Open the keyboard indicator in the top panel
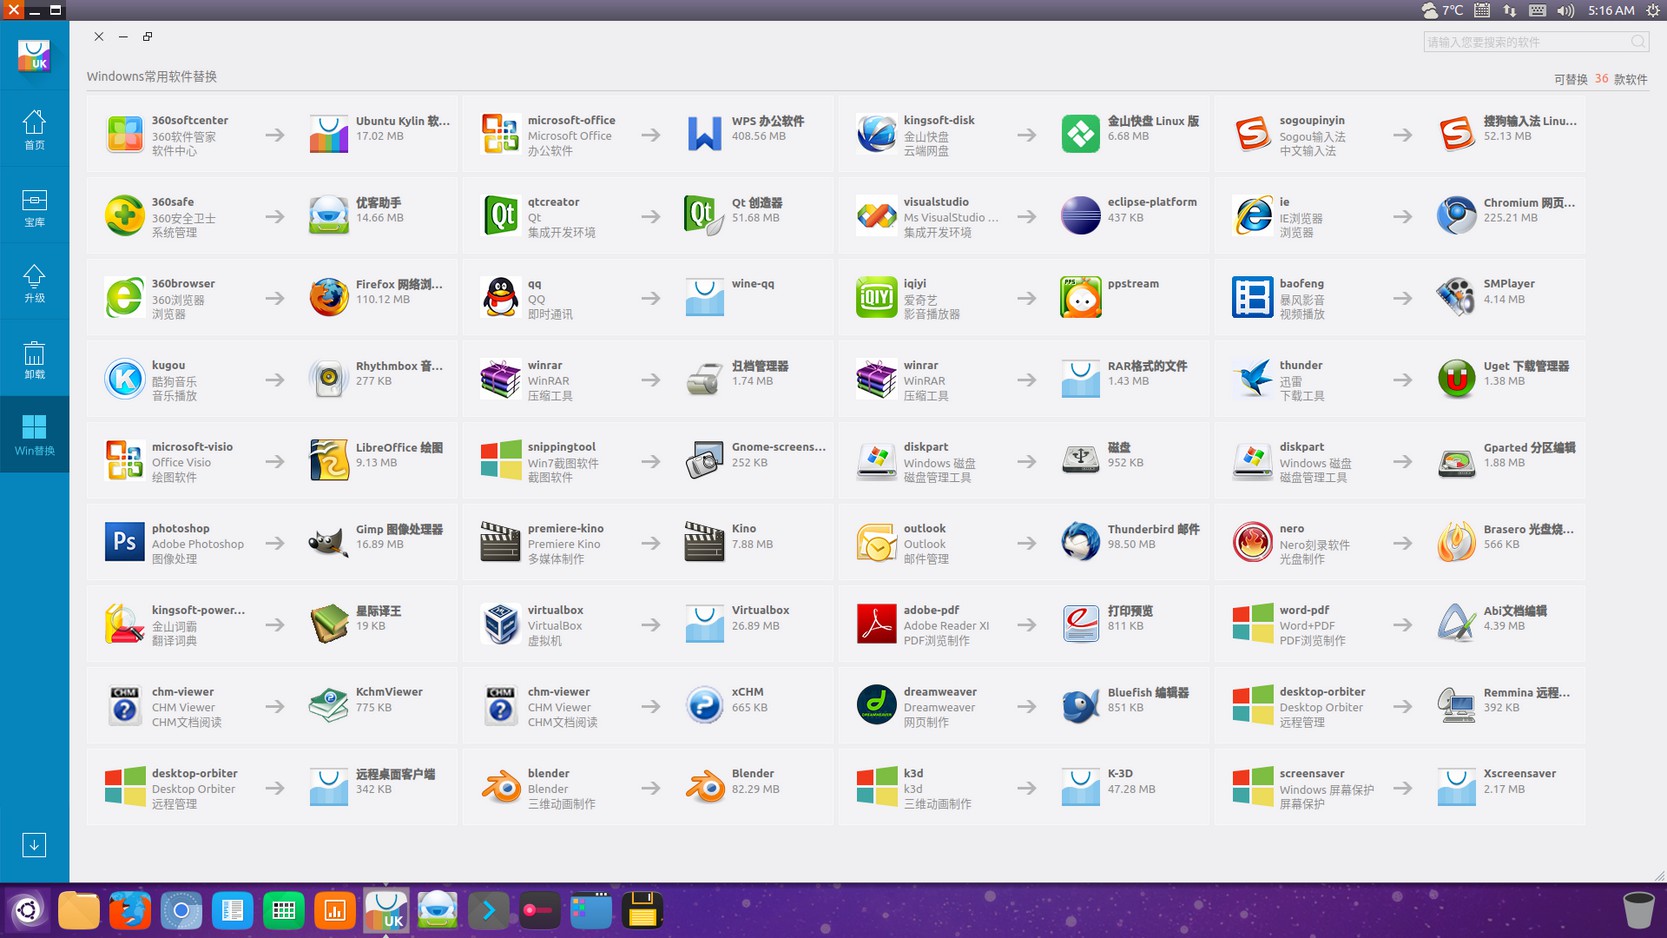 pos(1536,11)
